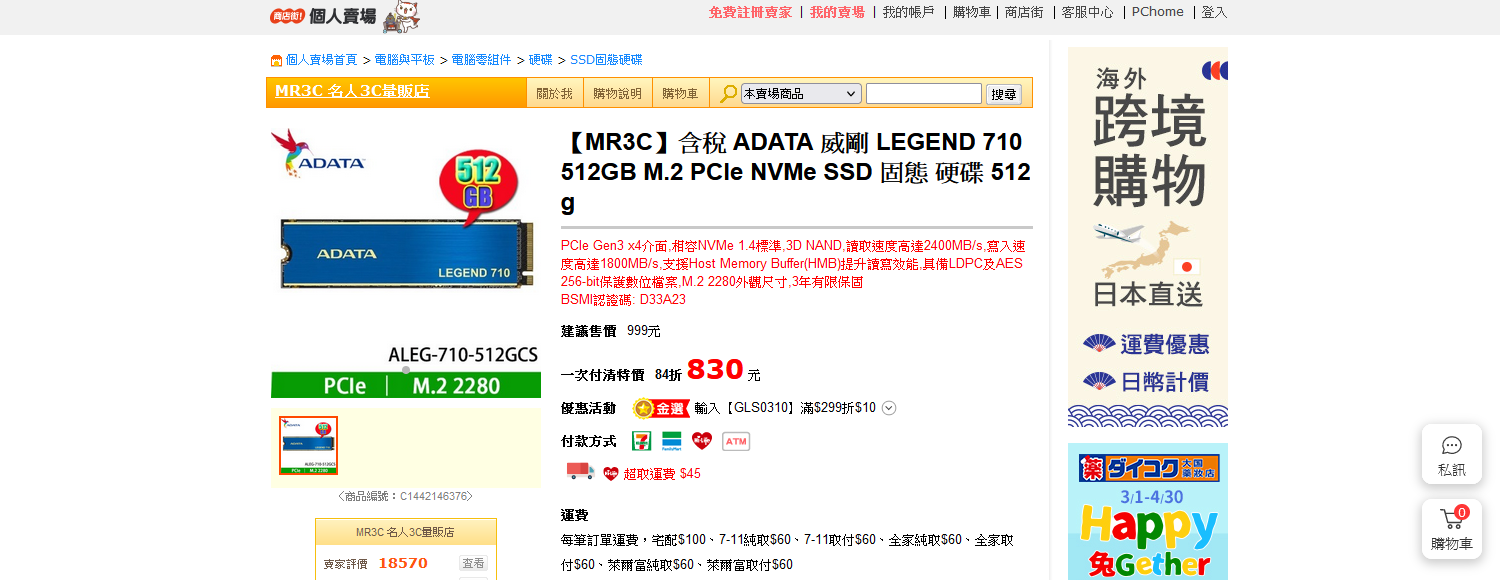Select the ADATA SSD product thumbnail
The height and width of the screenshot is (580, 1500).
tap(309, 446)
